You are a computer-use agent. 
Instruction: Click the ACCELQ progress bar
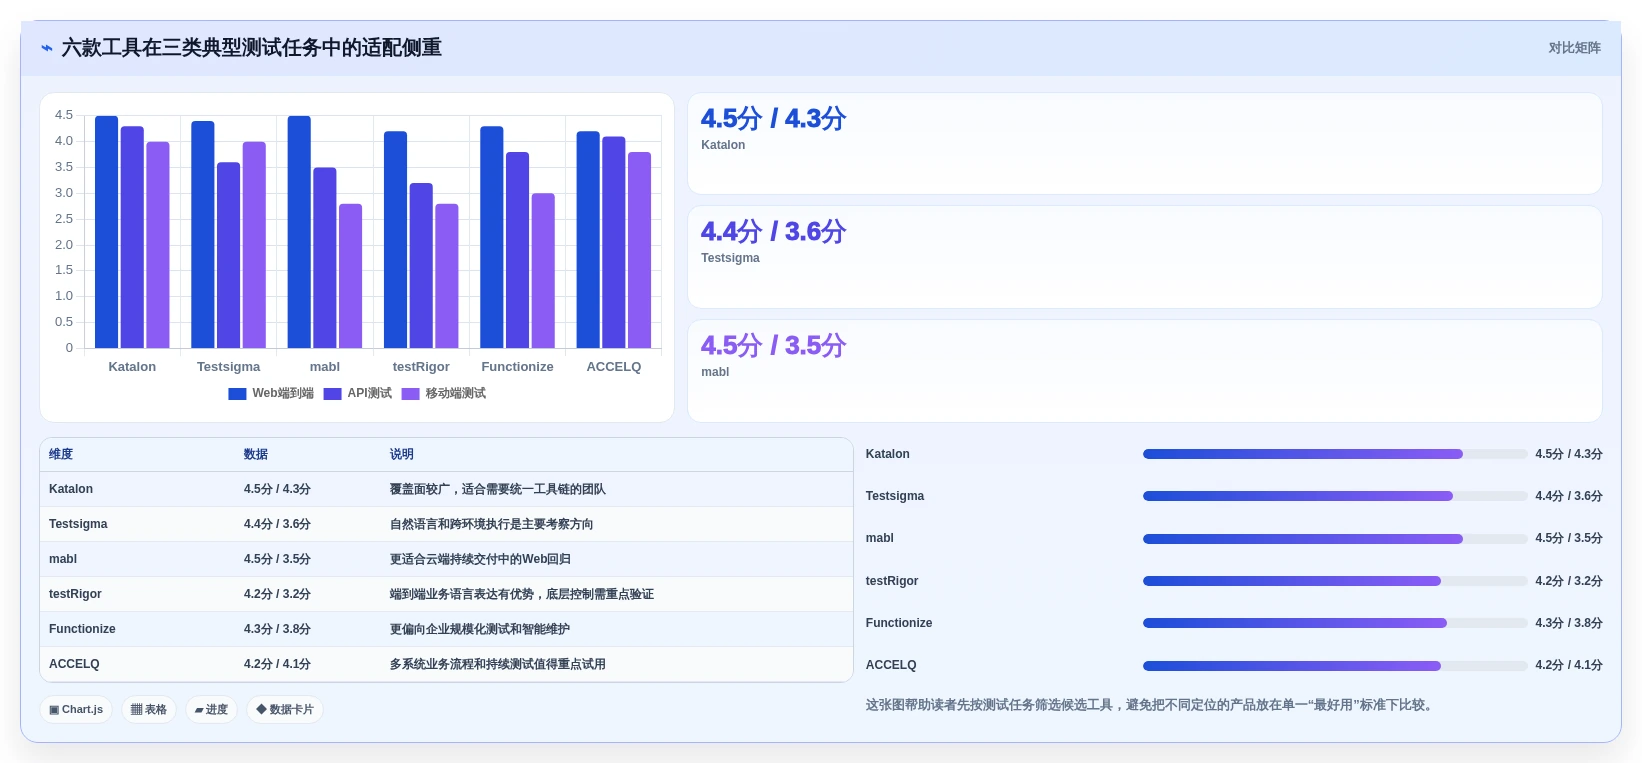coord(1335,666)
